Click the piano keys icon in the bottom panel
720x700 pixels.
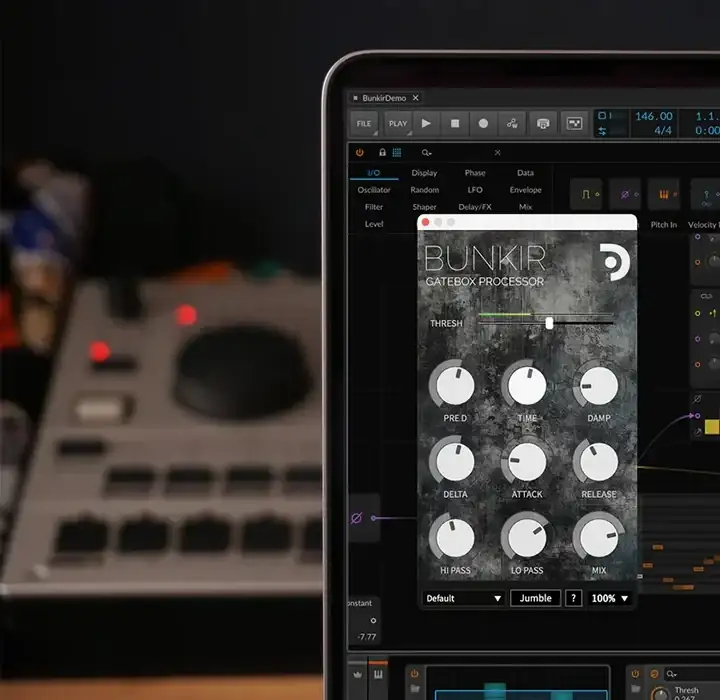point(378,674)
